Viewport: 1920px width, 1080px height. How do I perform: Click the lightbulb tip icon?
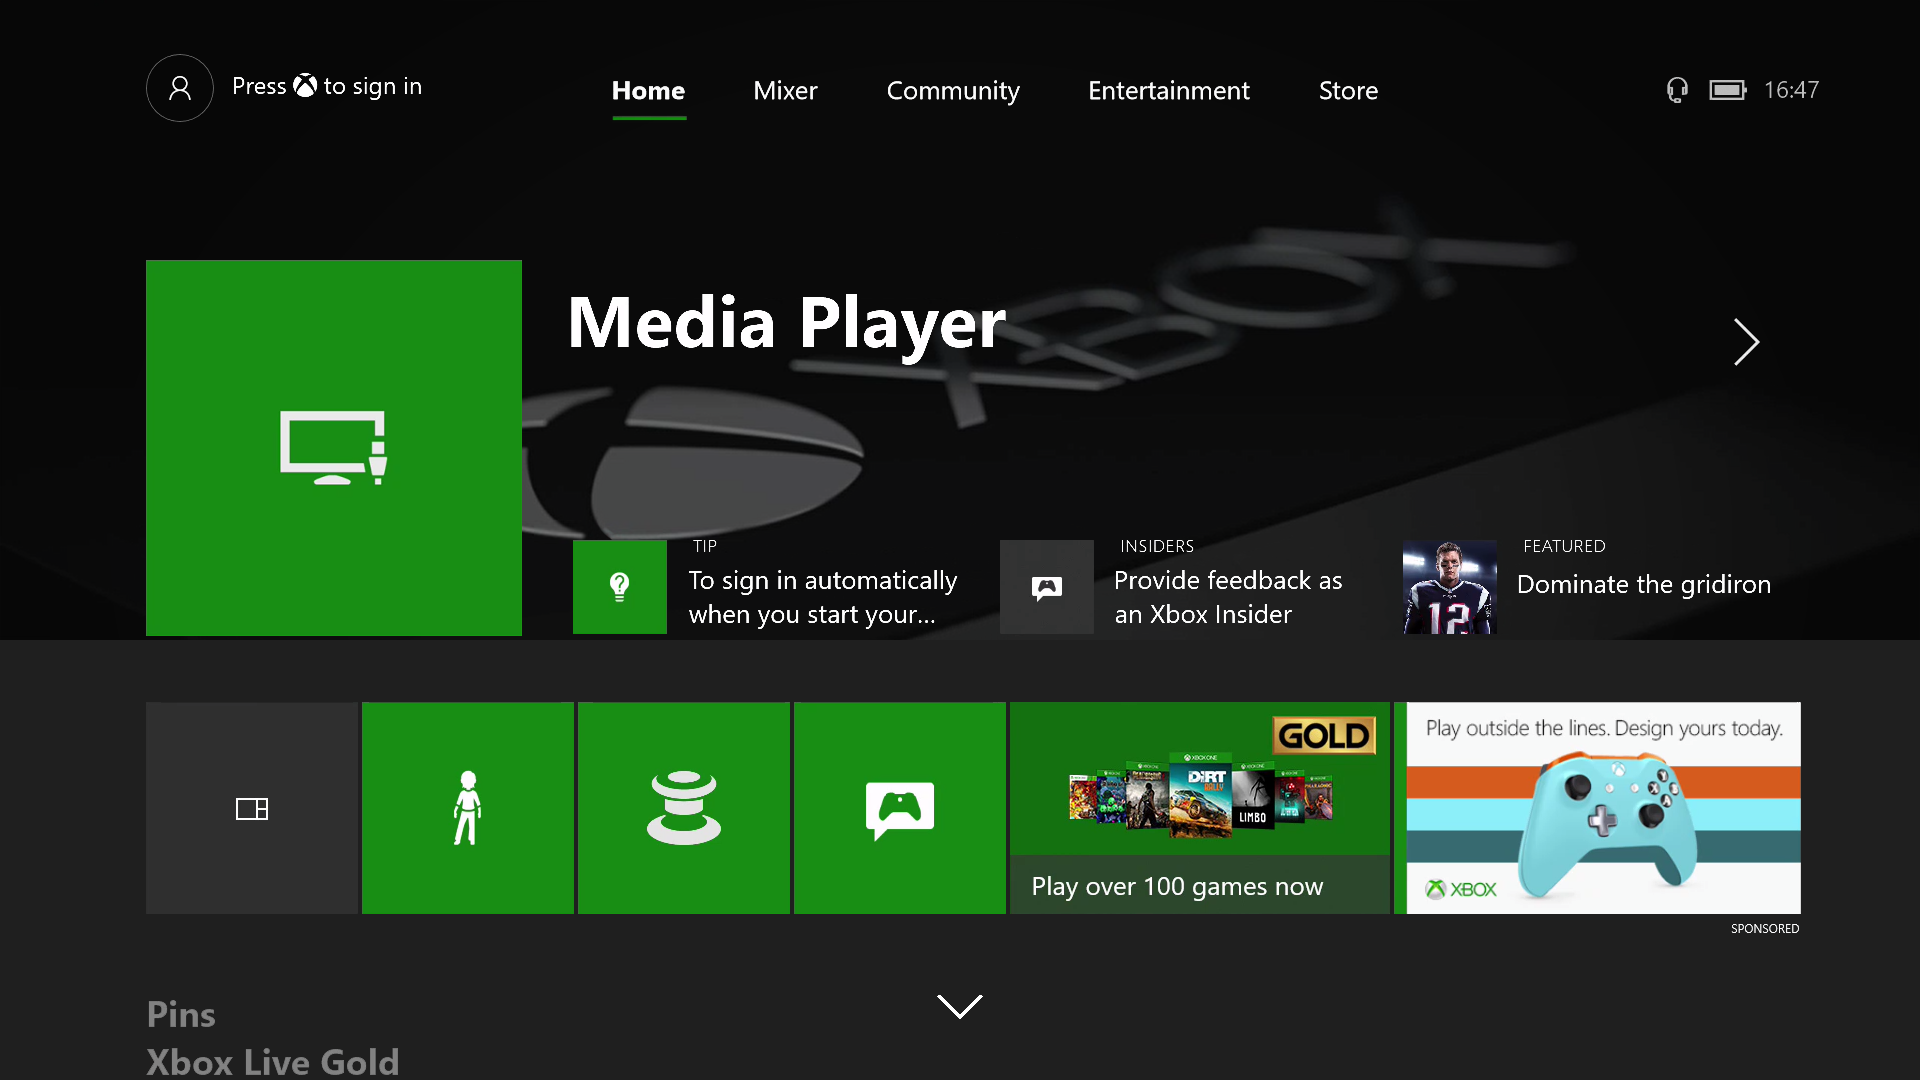(619, 586)
